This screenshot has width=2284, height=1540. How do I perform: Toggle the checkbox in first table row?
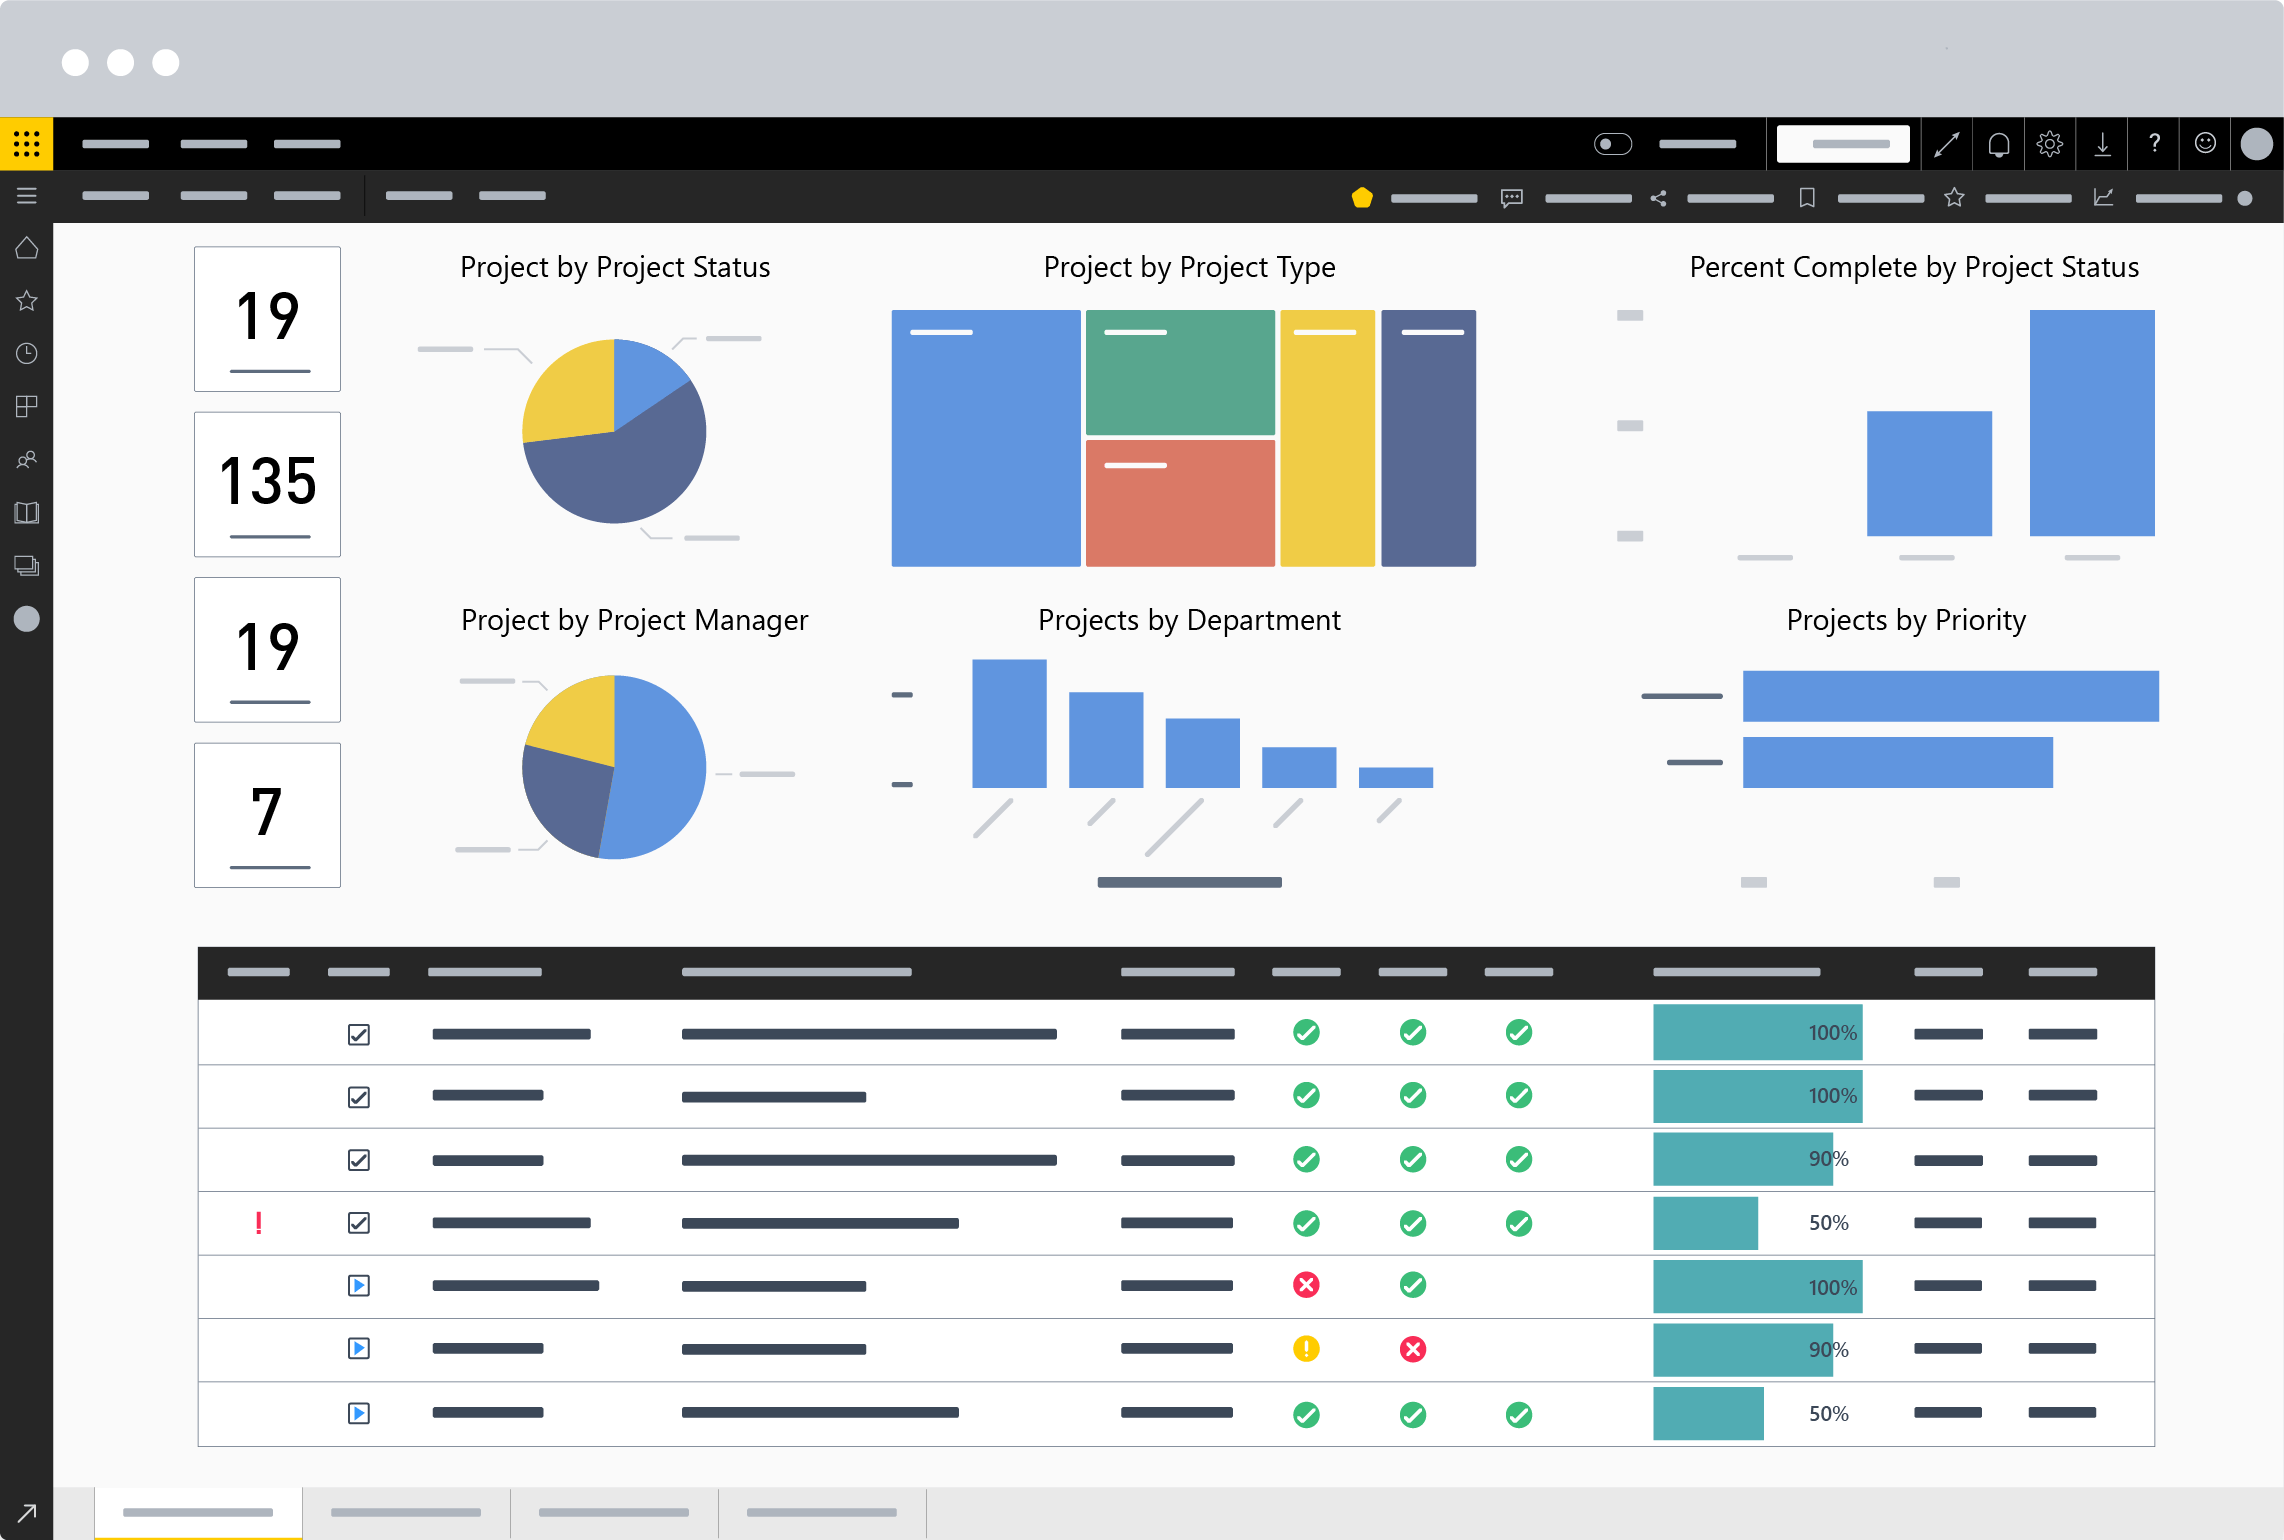tap(359, 1034)
